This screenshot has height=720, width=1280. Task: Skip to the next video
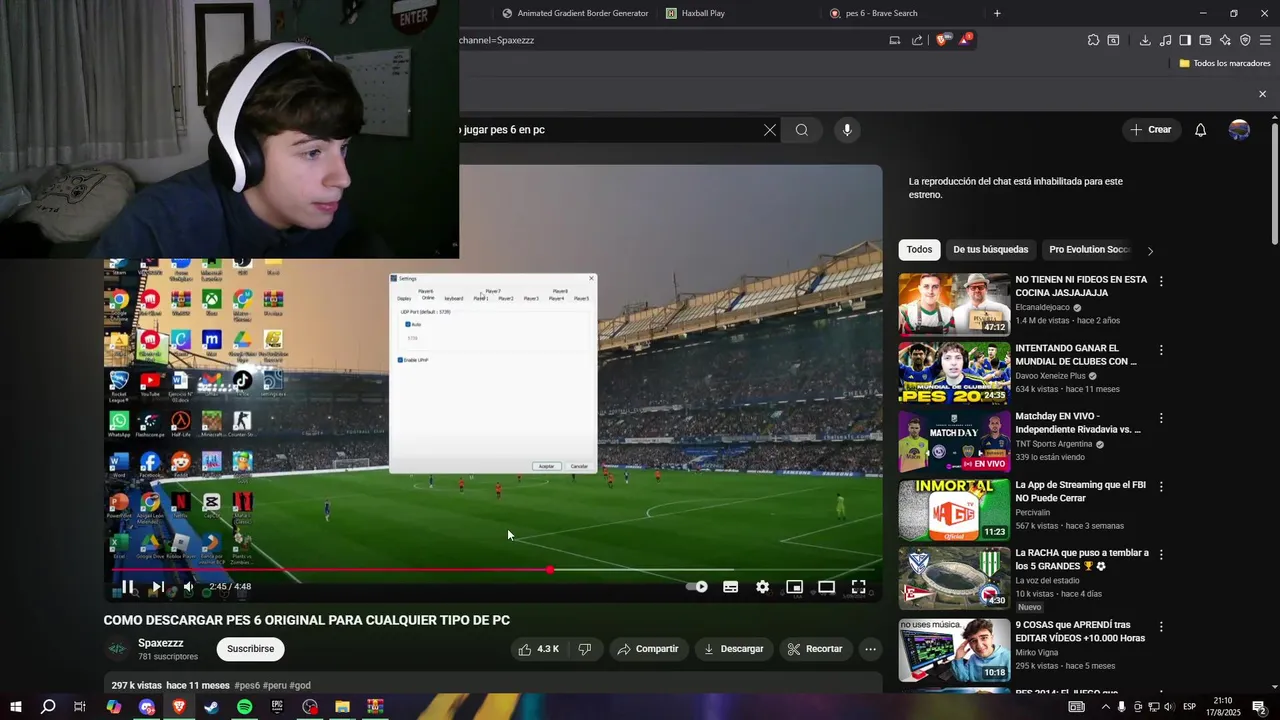point(157,587)
